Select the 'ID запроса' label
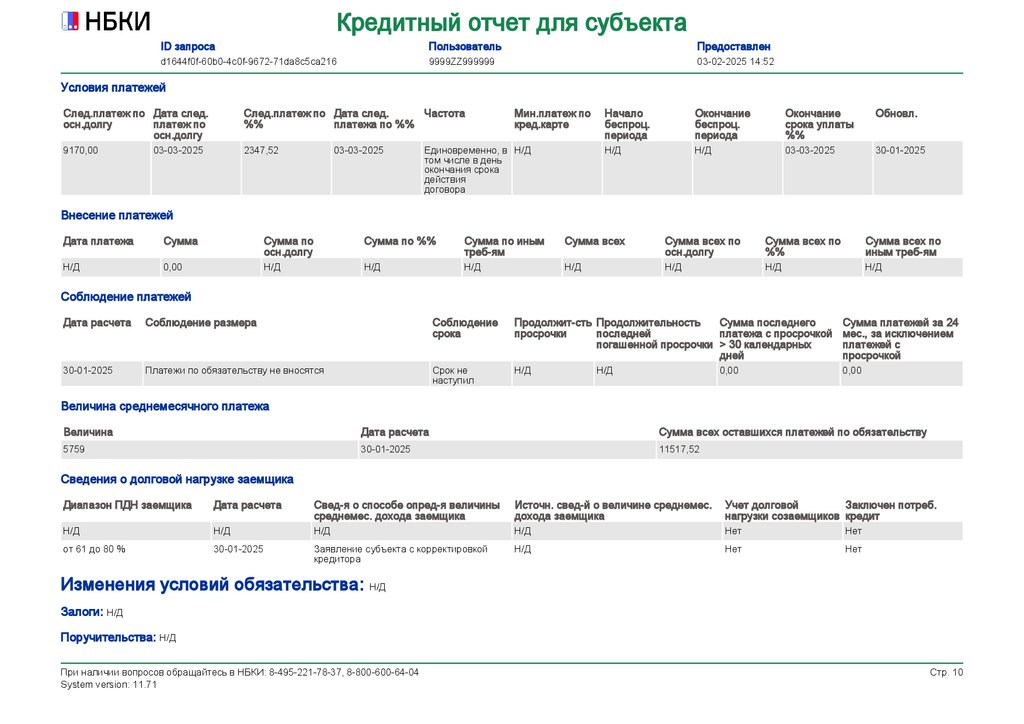Screen dimensions: 1024x724 [x=187, y=46]
